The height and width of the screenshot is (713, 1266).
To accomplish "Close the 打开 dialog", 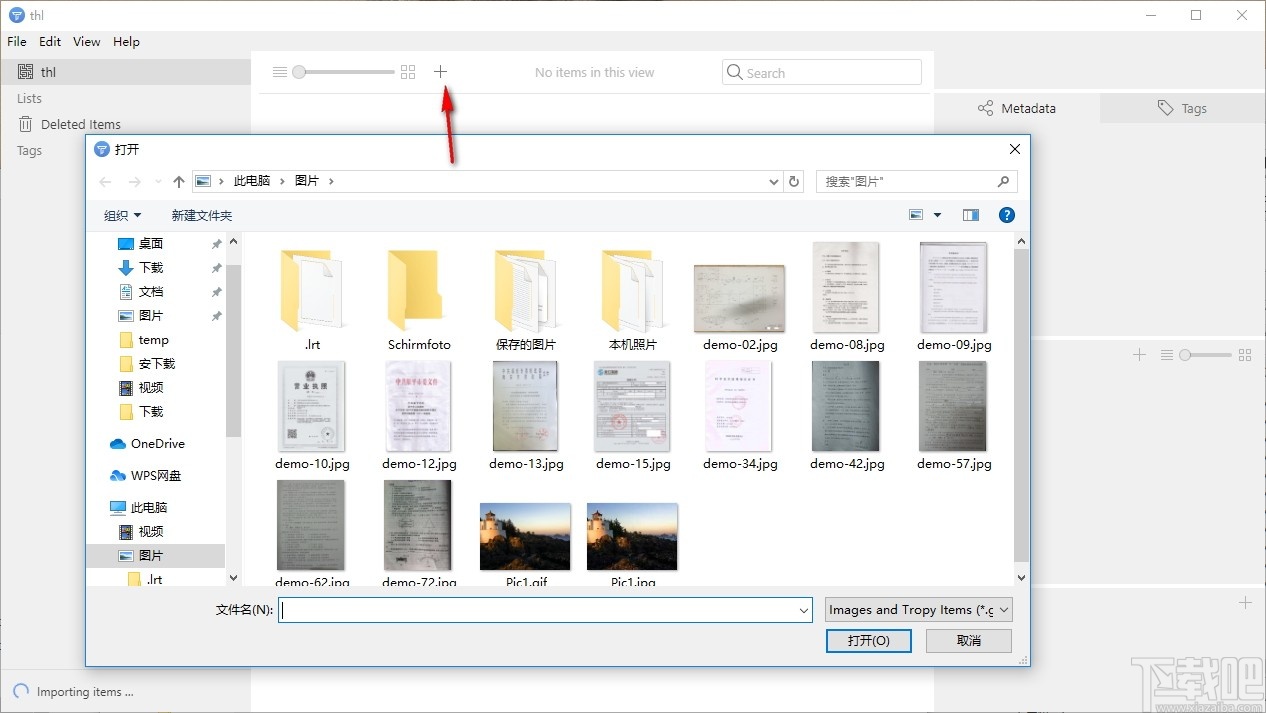I will tap(1014, 149).
